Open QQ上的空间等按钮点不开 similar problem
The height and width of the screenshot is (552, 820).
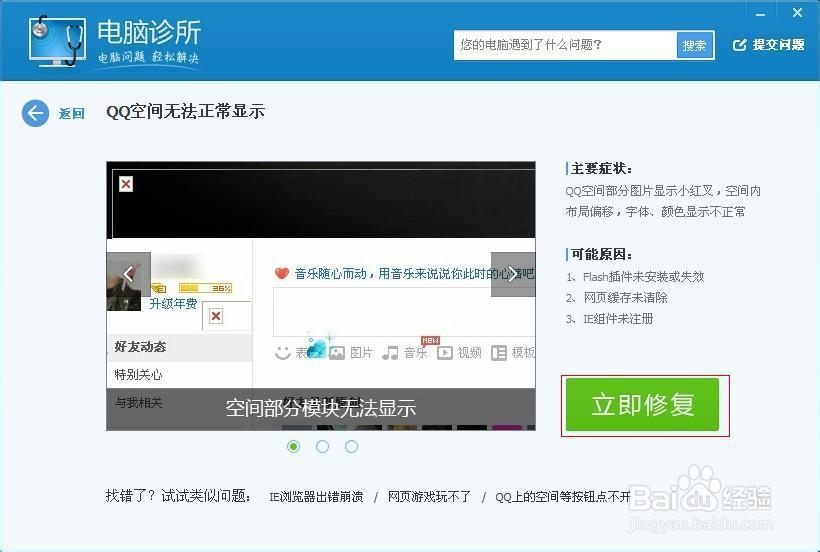coord(563,497)
